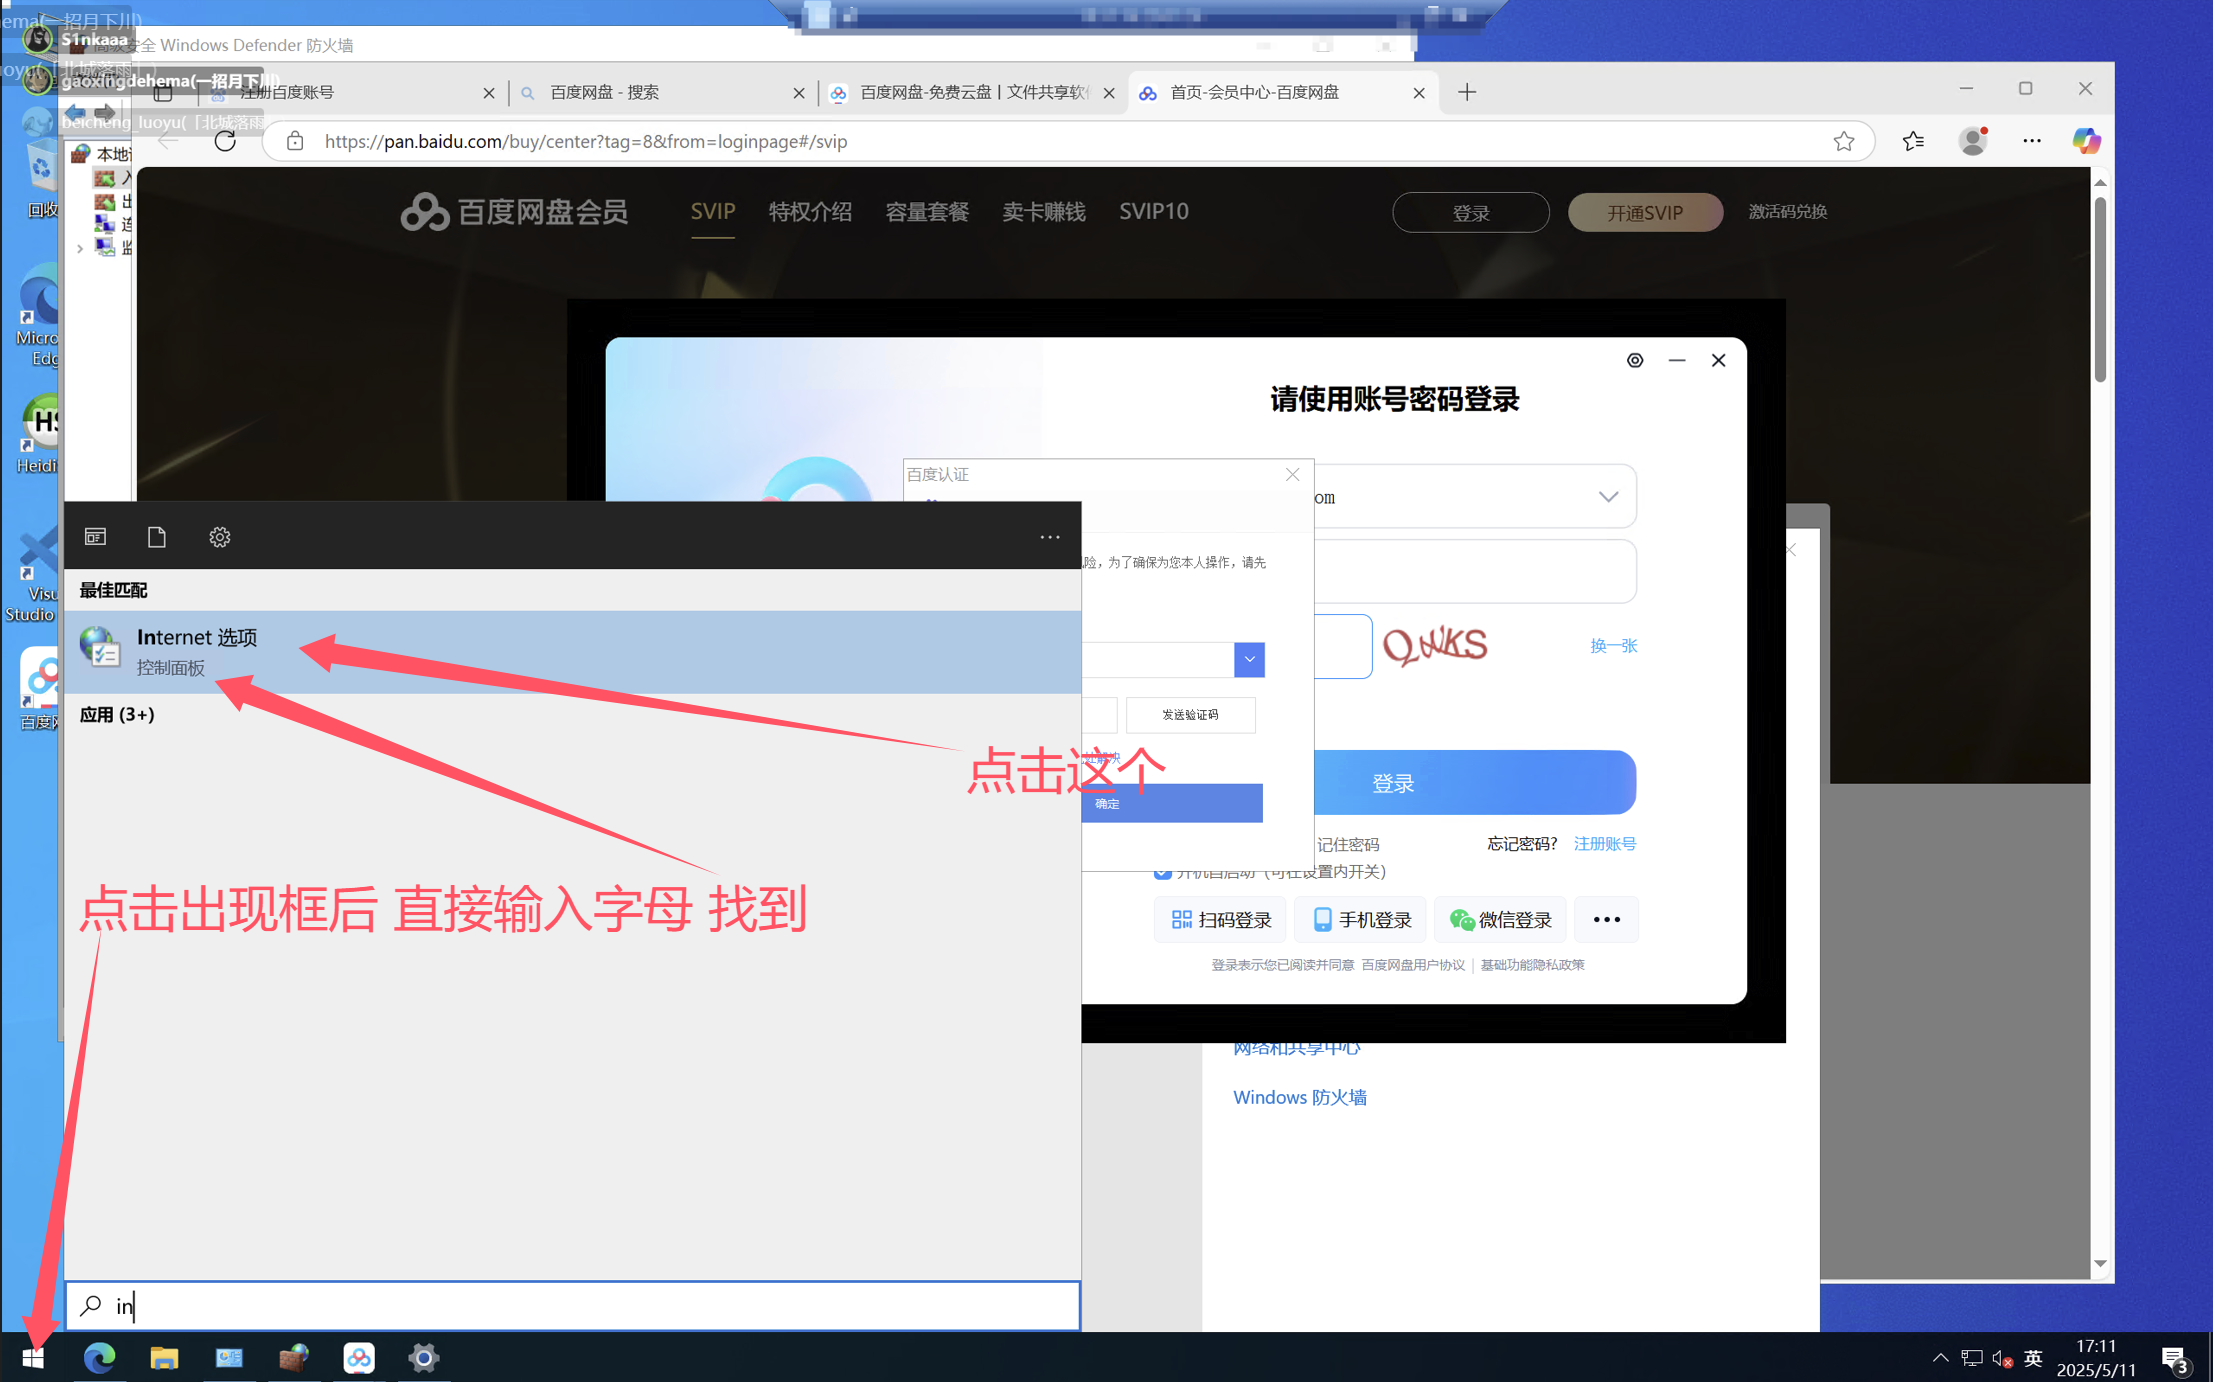Image resolution: width=2213 pixels, height=1382 pixels.
Task: Choose 扫码登录 login method
Action: coord(1221,919)
